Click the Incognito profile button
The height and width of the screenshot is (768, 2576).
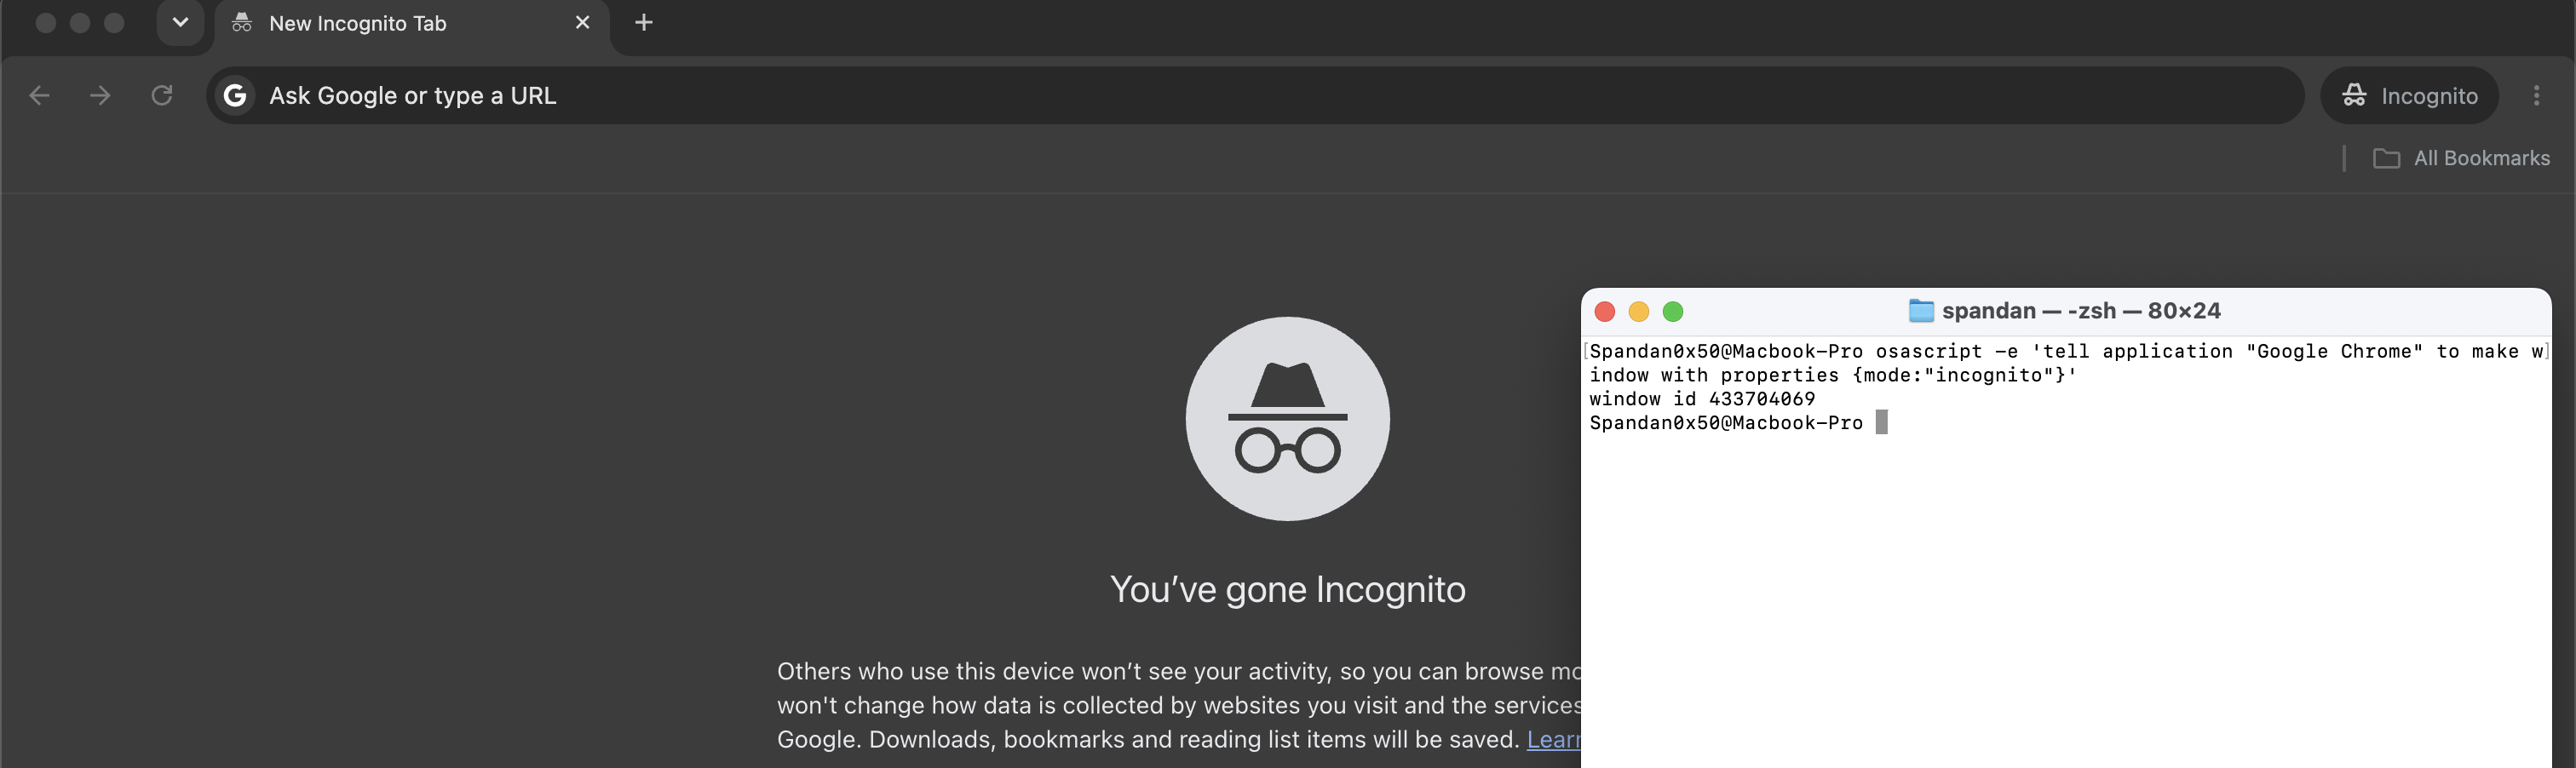click(x=2410, y=96)
